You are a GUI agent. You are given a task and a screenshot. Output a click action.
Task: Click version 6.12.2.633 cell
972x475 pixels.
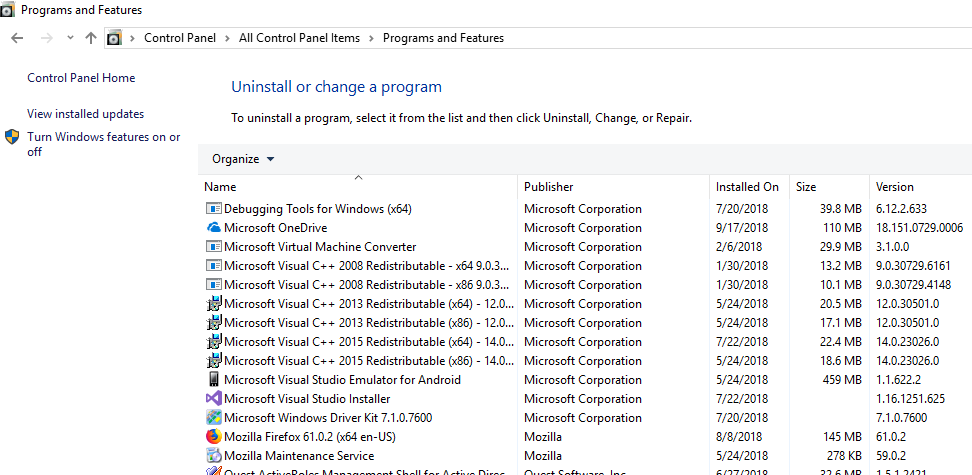click(x=901, y=208)
